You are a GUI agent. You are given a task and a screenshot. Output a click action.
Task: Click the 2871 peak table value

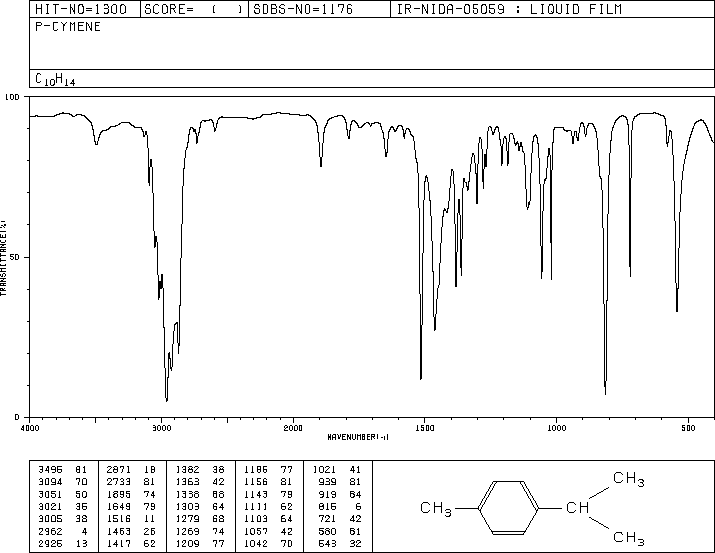pyautogui.click(x=119, y=469)
